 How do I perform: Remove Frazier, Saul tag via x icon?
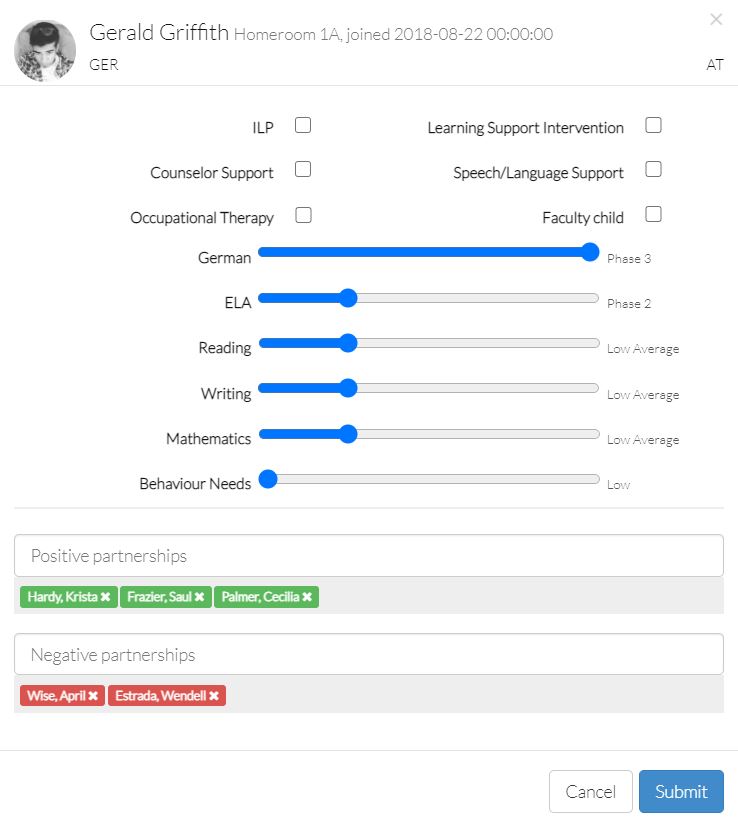[200, 597]
